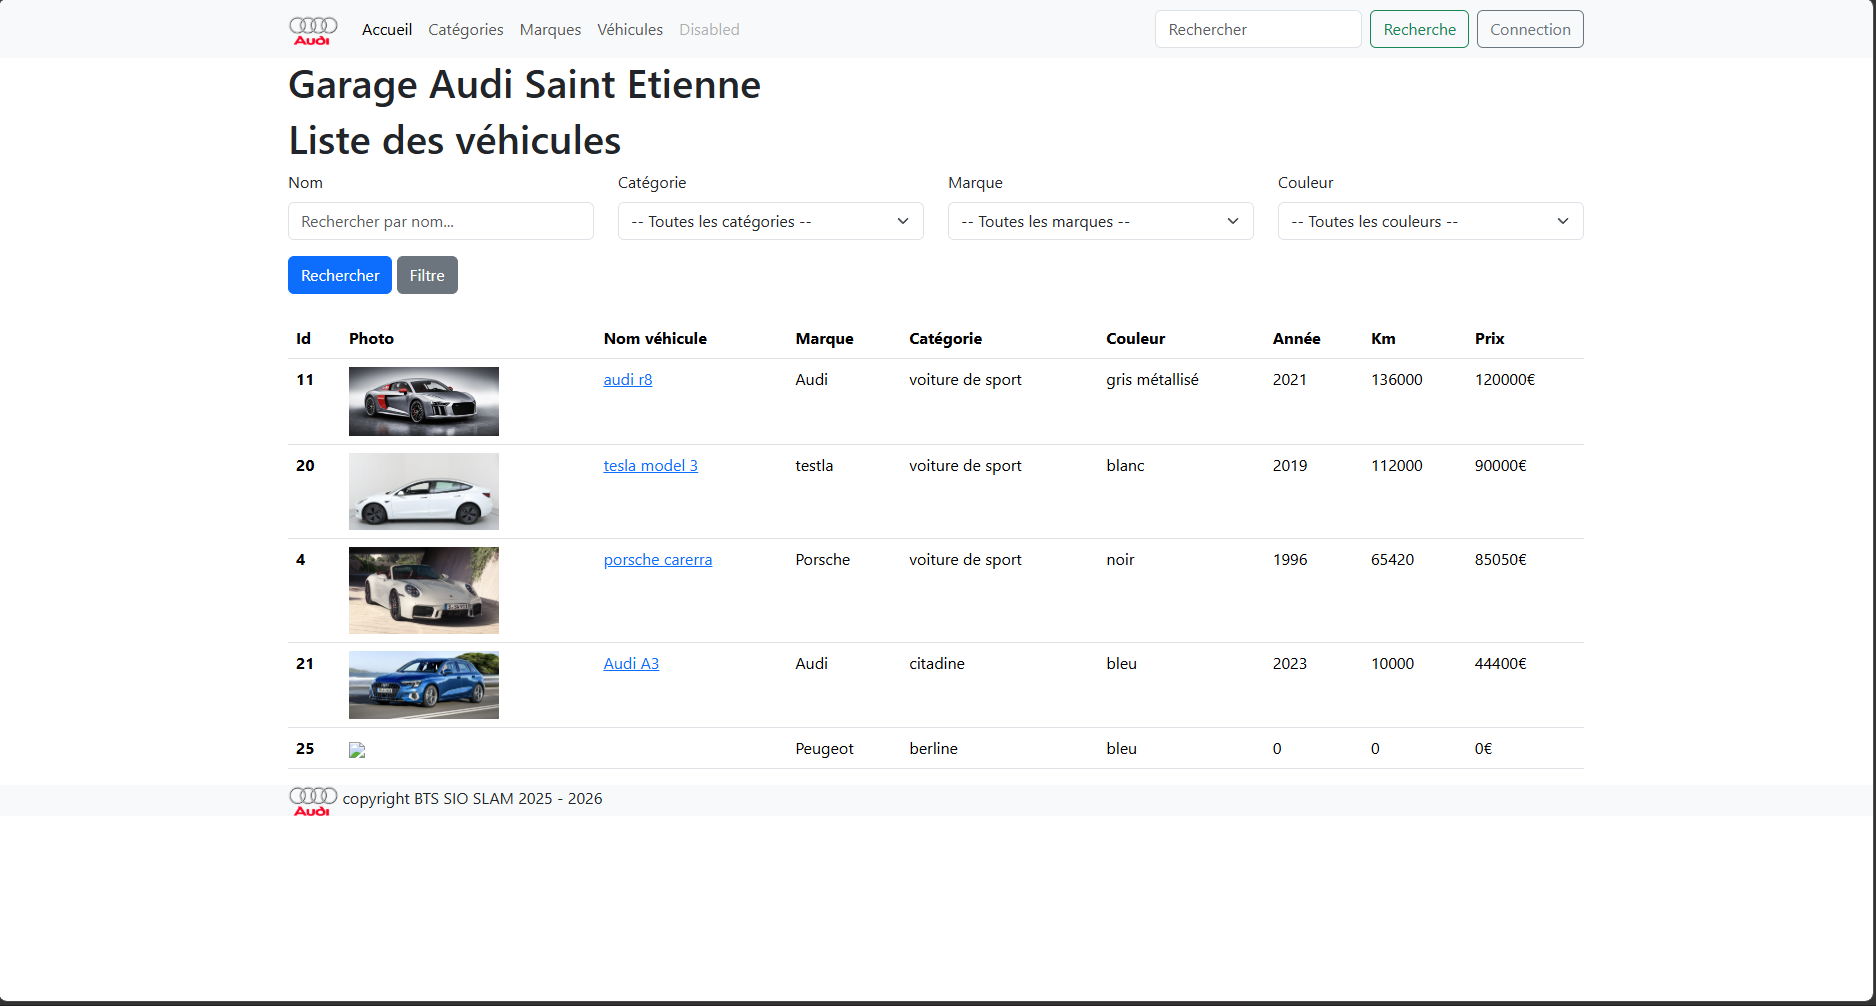Click the testla brand cell
The height and width of the screenshot is (1006, 1876).
point(814,466)
